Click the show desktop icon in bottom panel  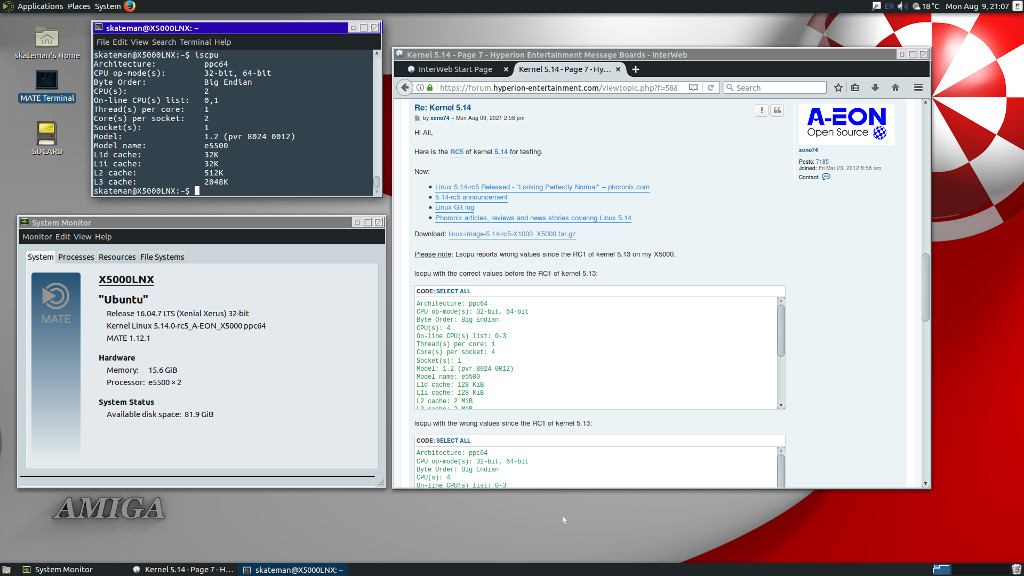(6, 569)
